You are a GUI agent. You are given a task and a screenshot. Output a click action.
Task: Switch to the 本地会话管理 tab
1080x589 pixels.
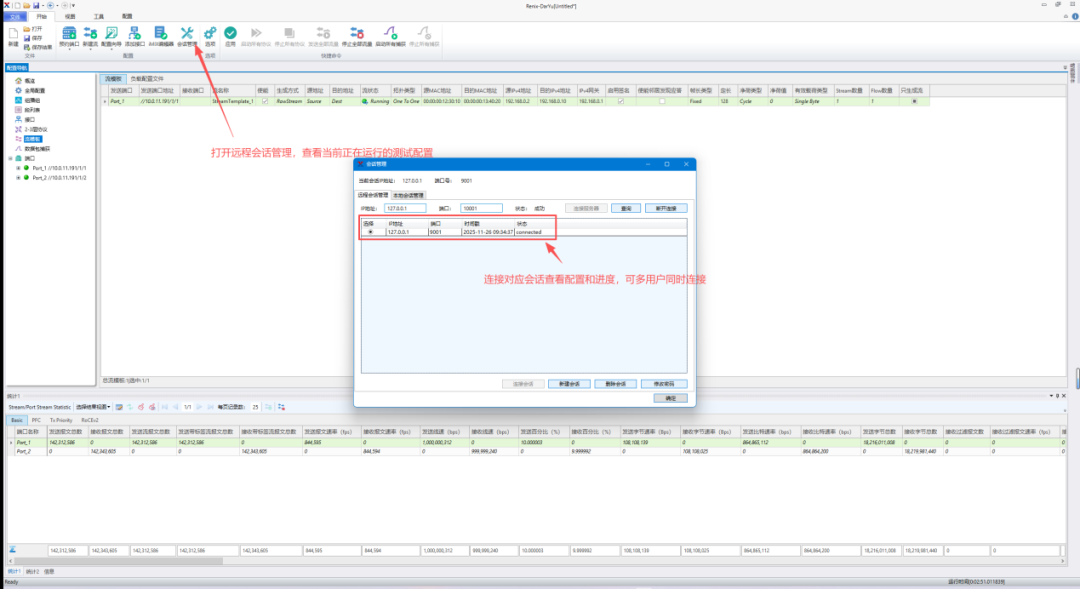coord(408,195)
